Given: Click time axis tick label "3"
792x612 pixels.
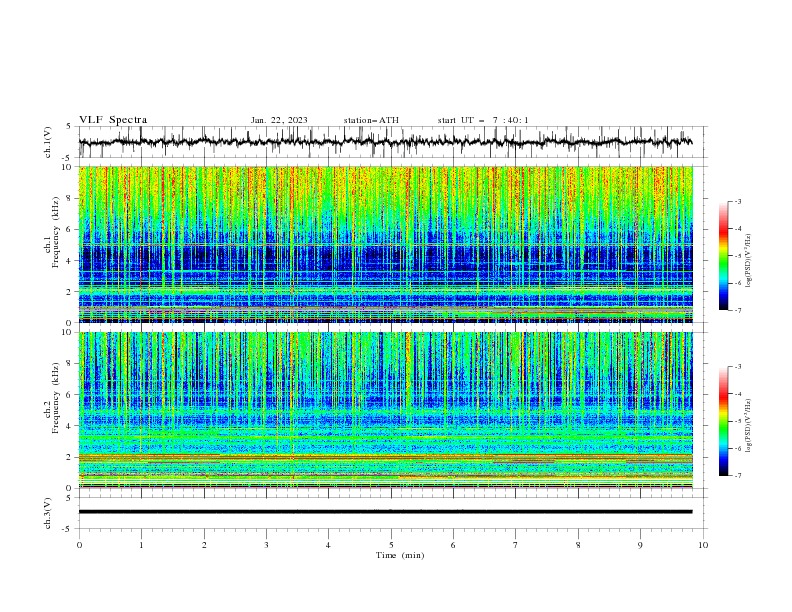Looking at the screenshot, I should 266,545.
